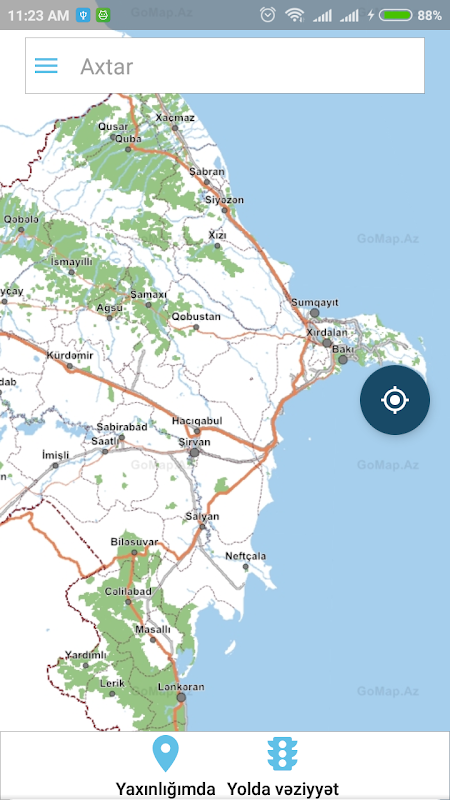Tap the Axtar search field

click(224, 66)
